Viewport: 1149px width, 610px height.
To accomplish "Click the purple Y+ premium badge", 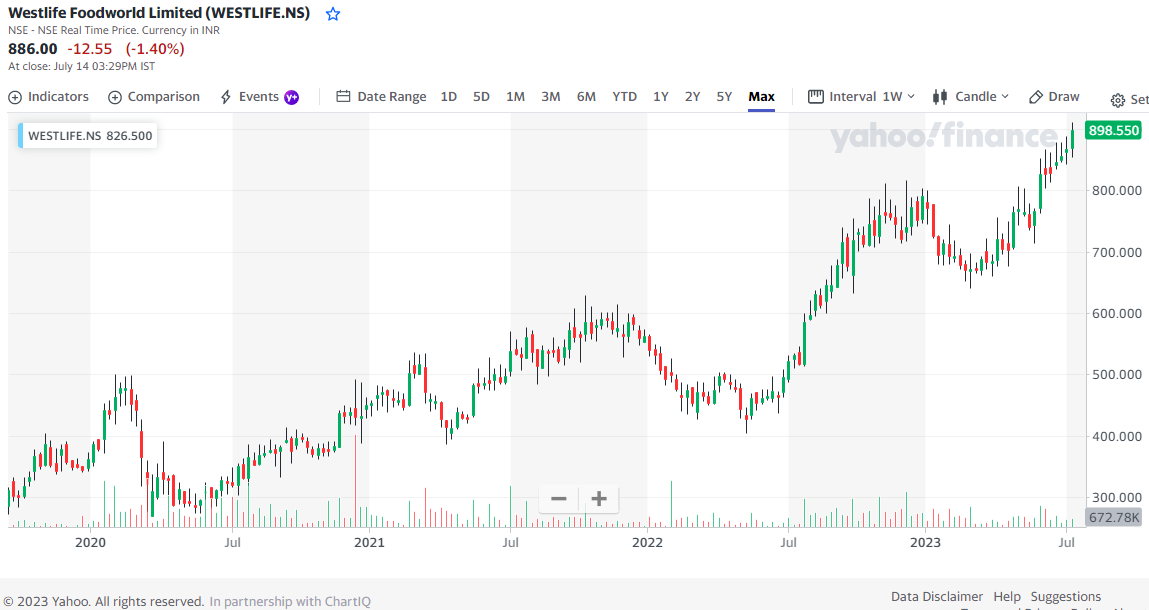I will (292, 98).
